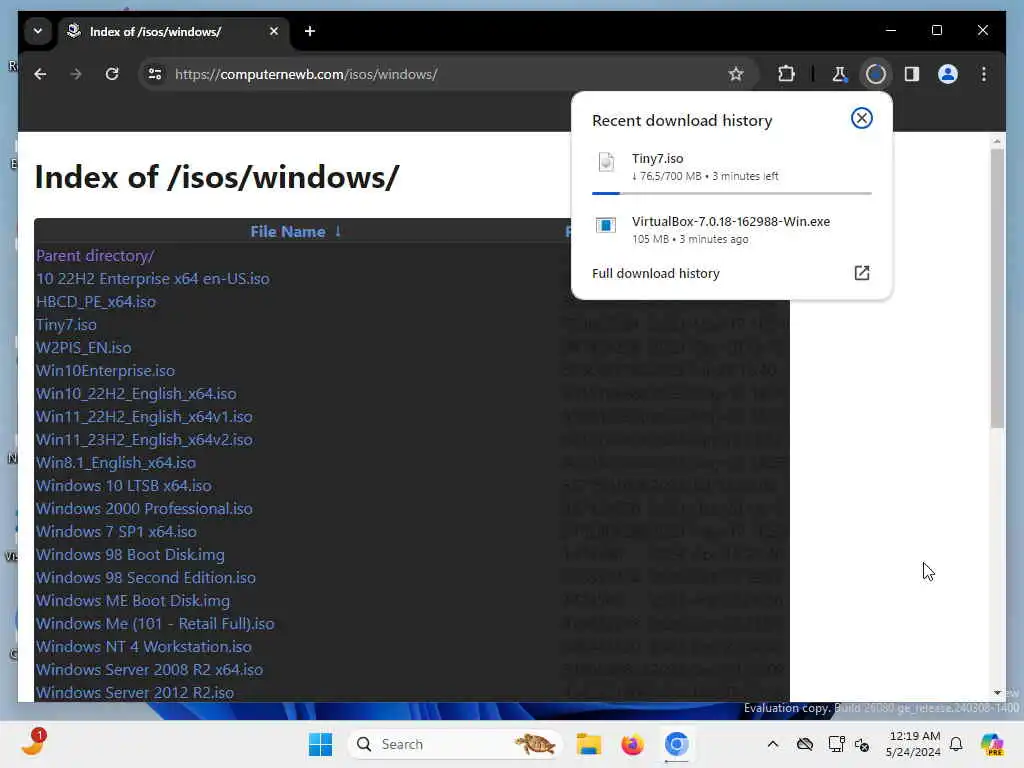Screen dimensions: 1024x768
Task: Click Windows 98 Boot Disk.img link
Action: (130, 555)
